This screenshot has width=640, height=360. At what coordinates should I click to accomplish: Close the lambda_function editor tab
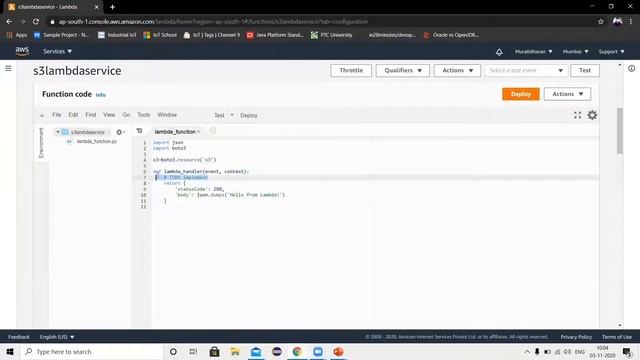(199, 132)
